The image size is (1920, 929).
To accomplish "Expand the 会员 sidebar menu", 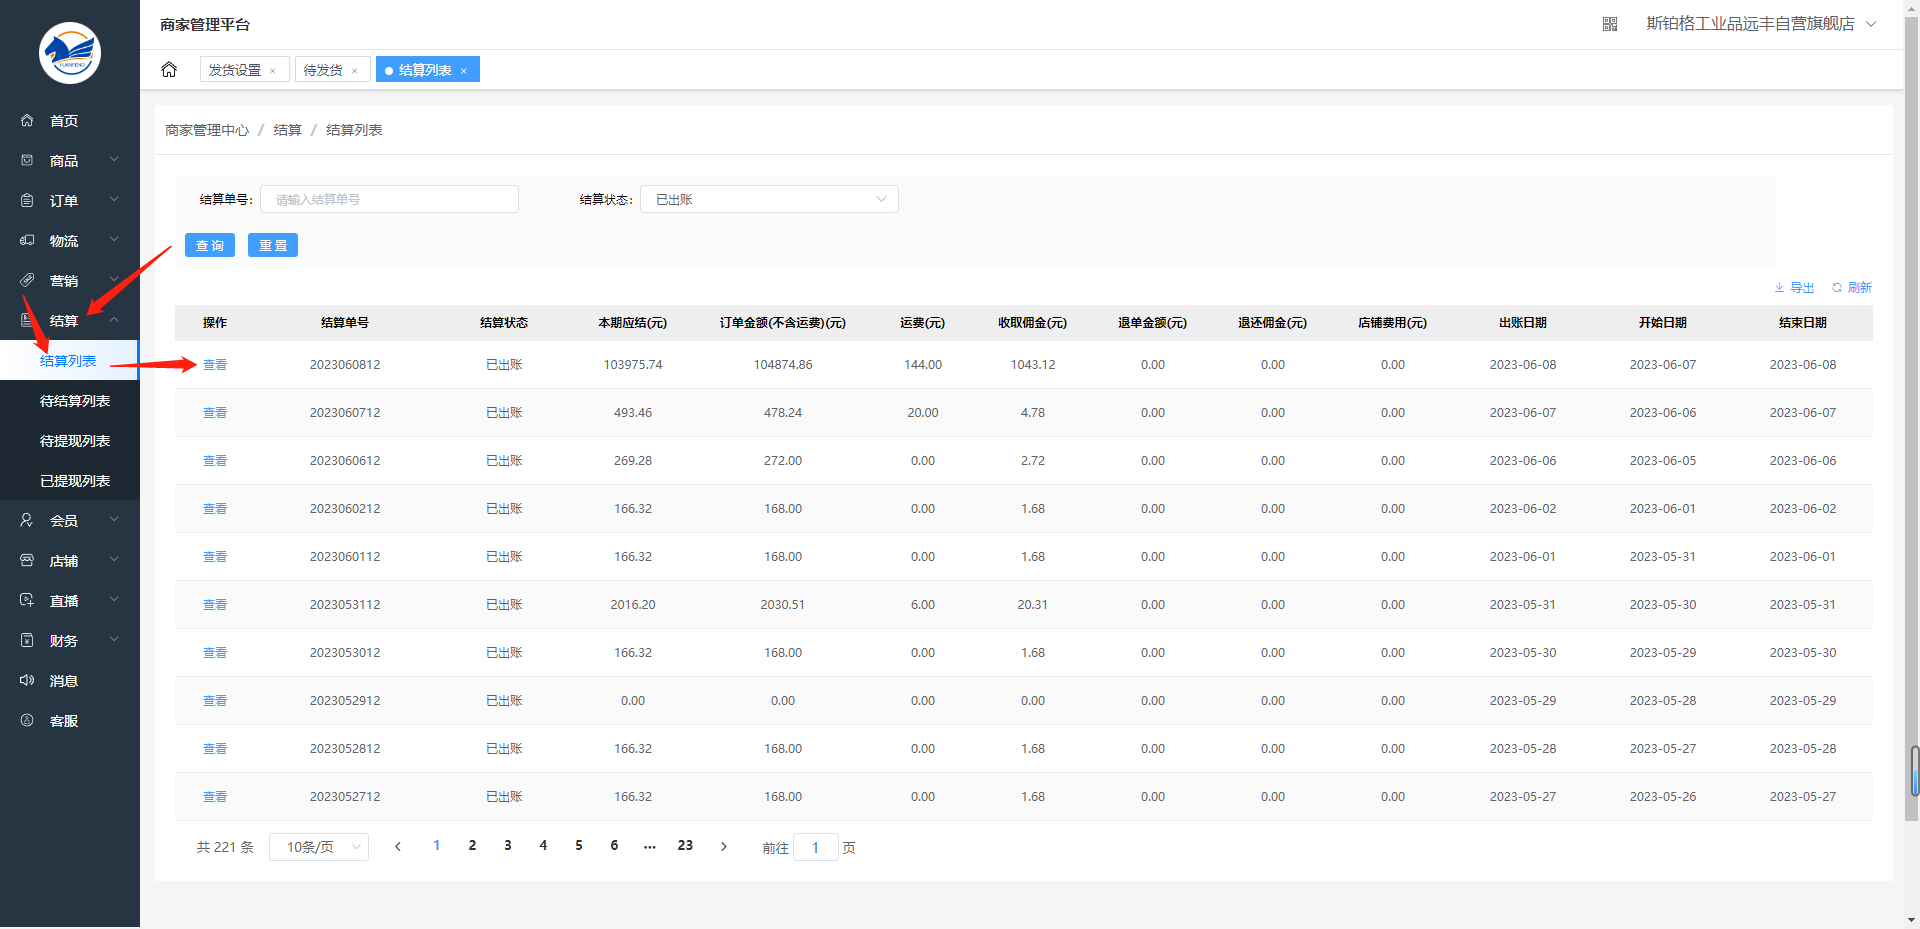I will pyautogui.click(x=114, y=519).
